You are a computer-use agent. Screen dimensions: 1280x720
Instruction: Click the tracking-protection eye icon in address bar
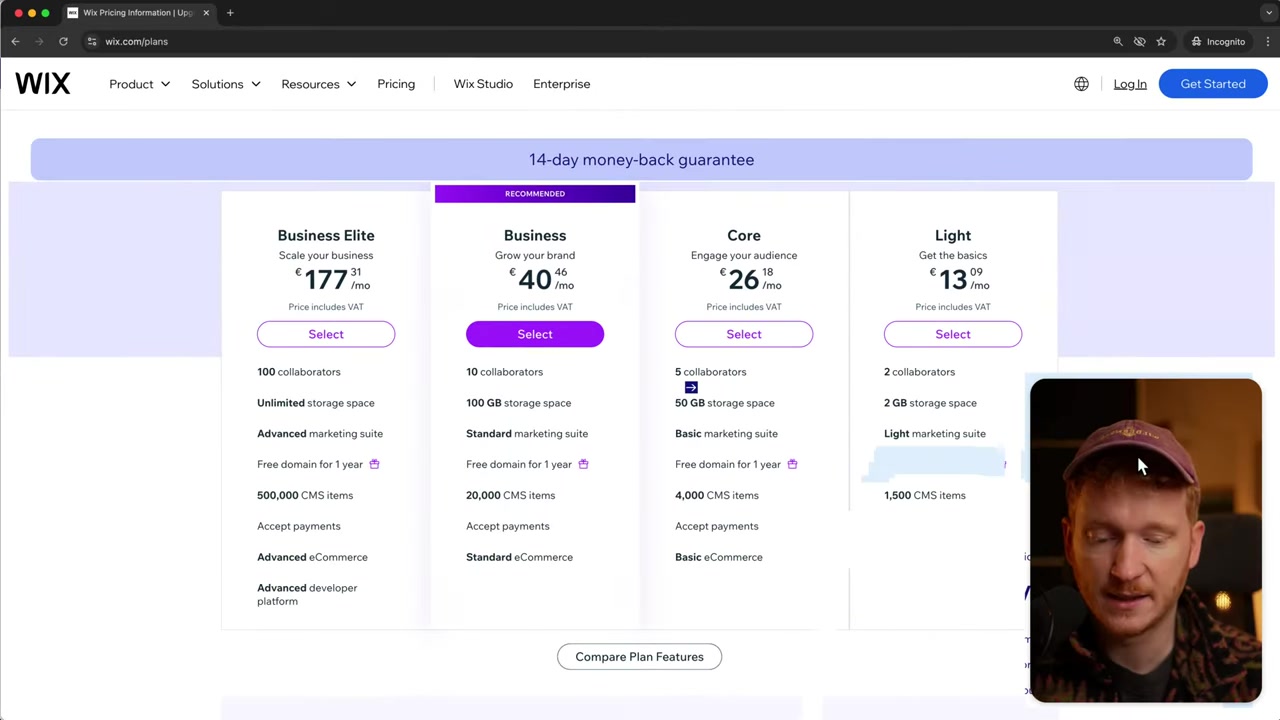pos(1139,42)
